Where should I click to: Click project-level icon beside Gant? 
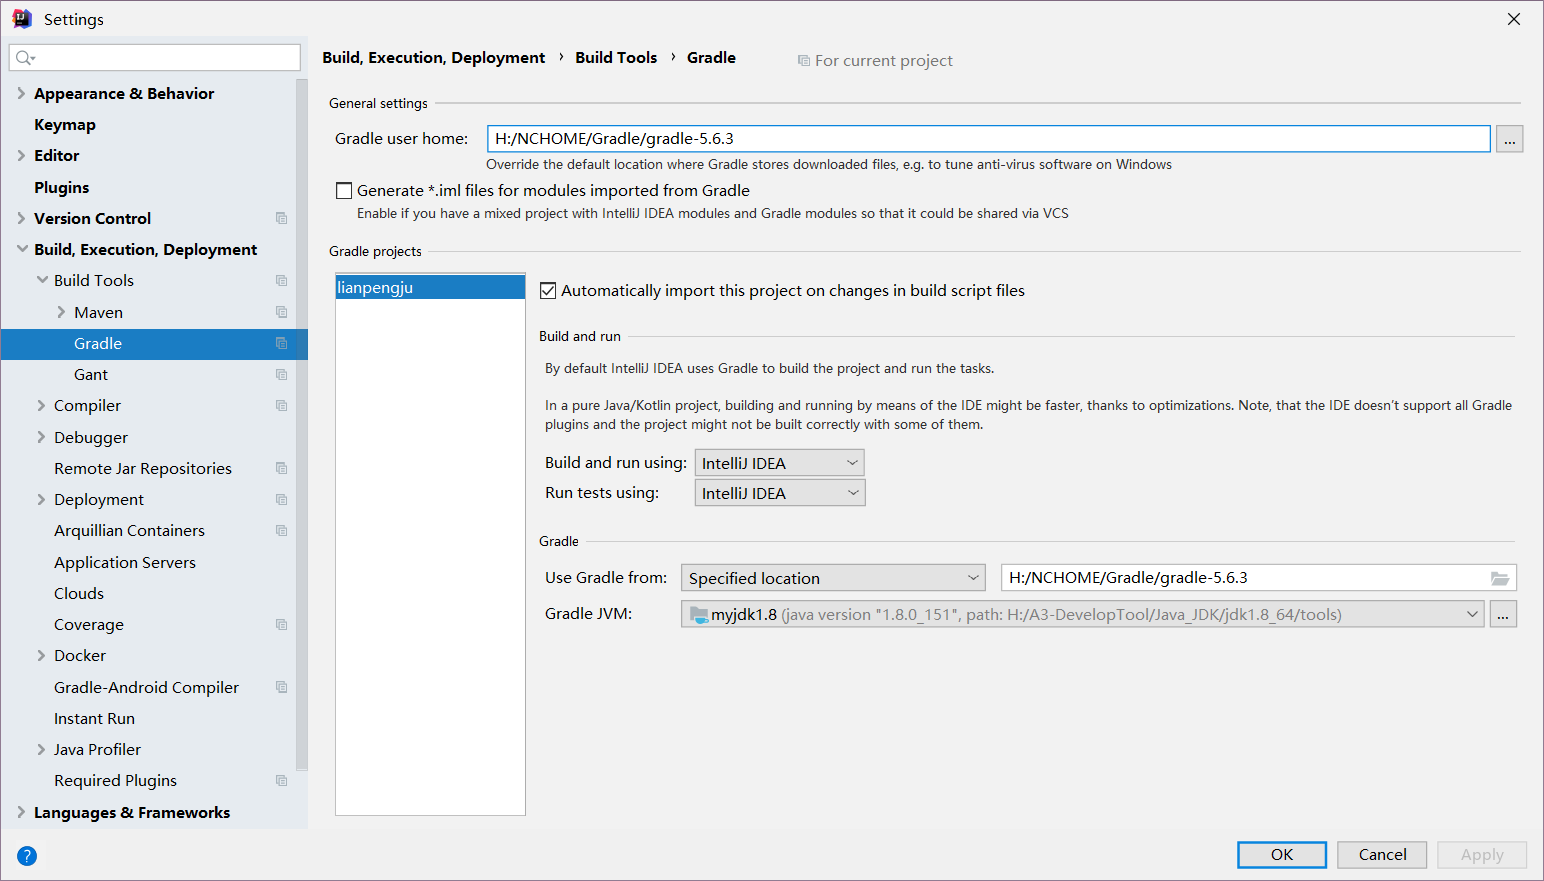(282, 375)
